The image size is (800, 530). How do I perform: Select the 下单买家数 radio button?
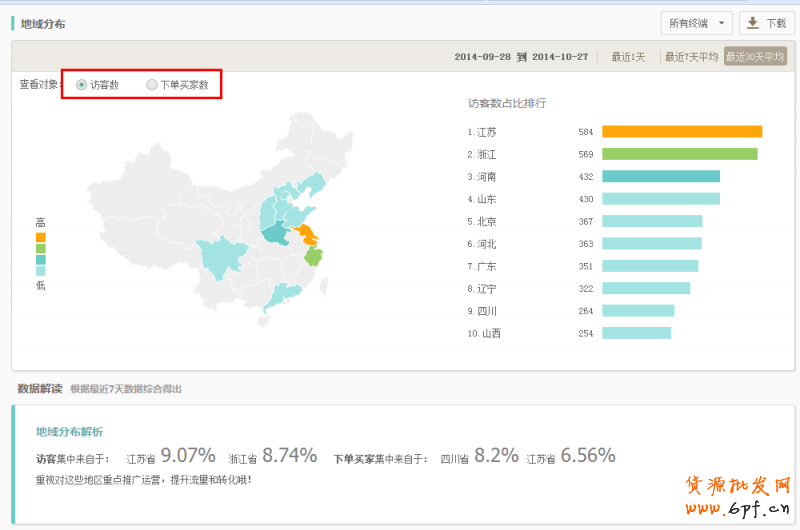[x=152, y=85]
